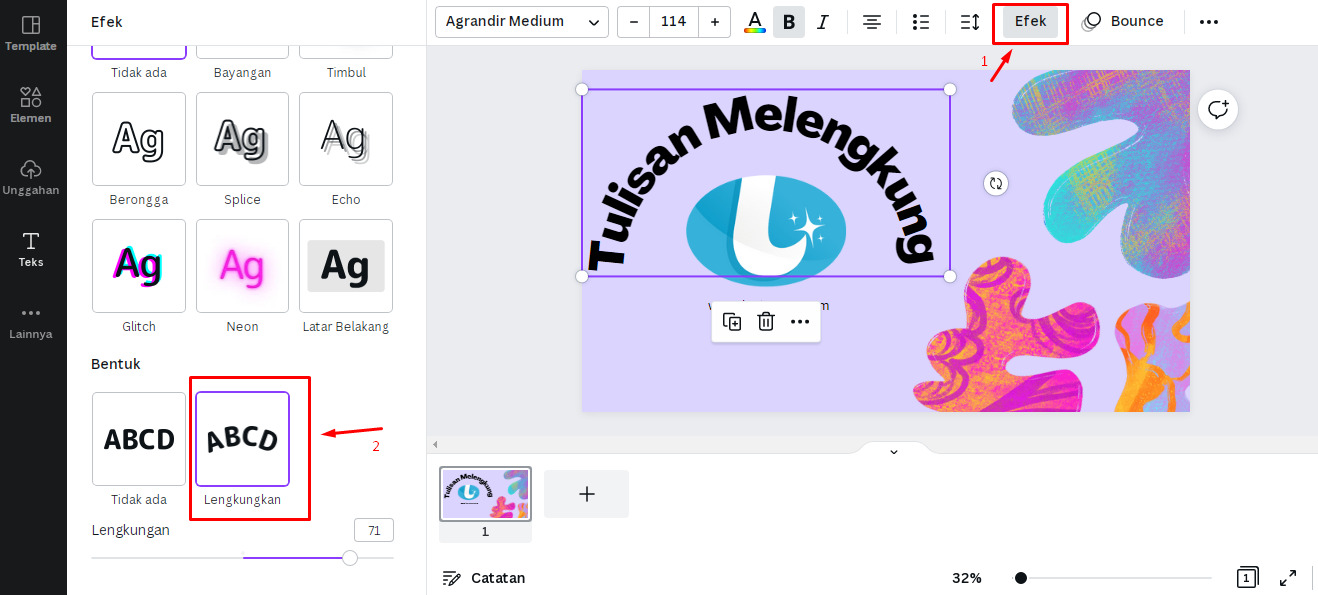The height and width of the screenshot is (595, 1318).
Task: Open the Teks panel in sidebar
Action: click(31, 248)
